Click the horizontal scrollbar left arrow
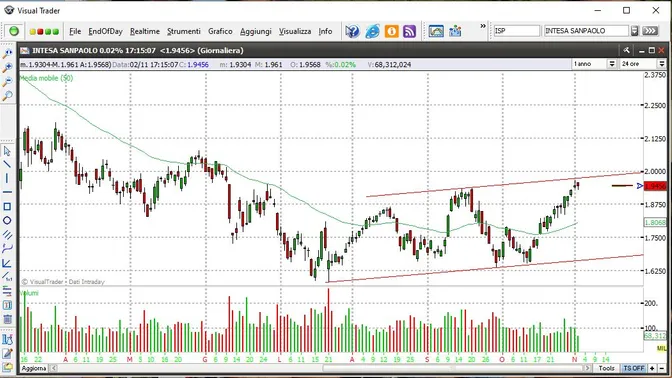Viewport: 672px width, 378px height. pos(54,368)
